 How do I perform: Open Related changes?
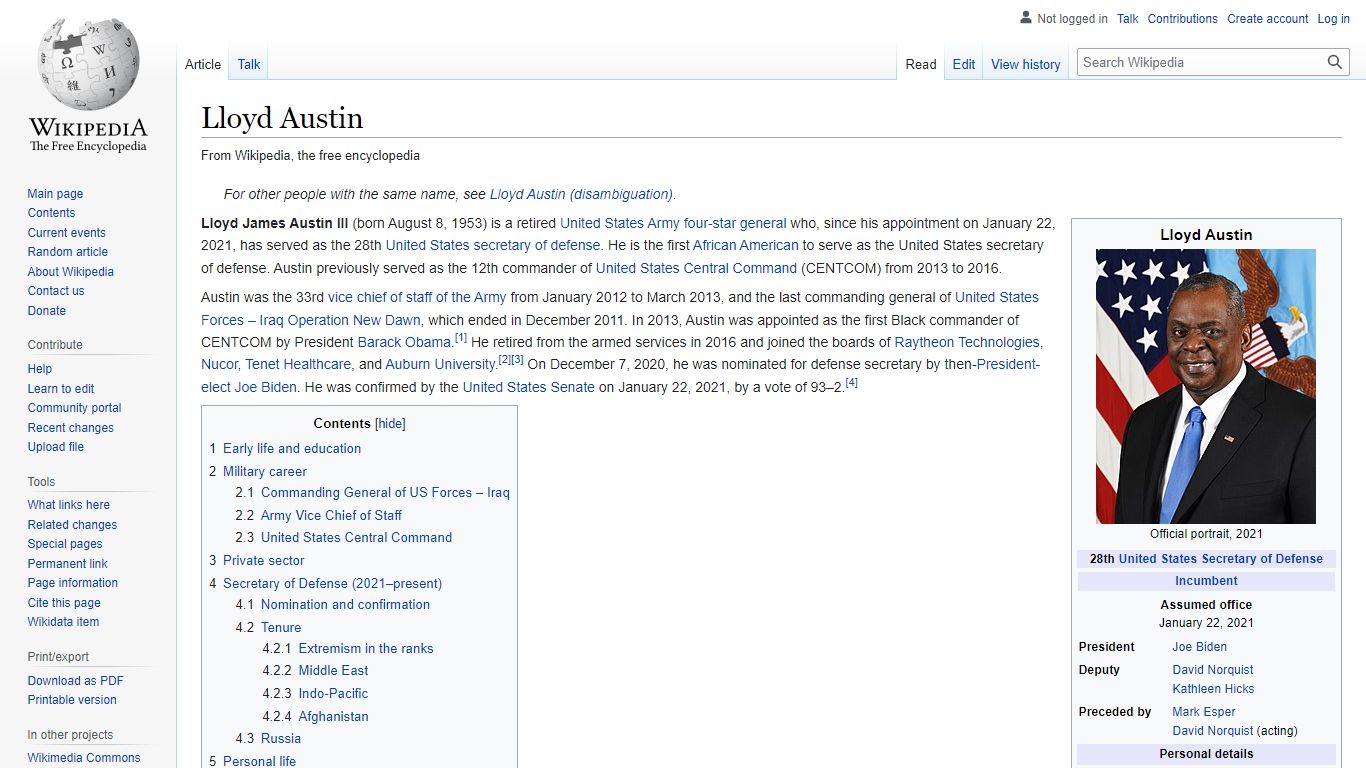coord(72,525)
